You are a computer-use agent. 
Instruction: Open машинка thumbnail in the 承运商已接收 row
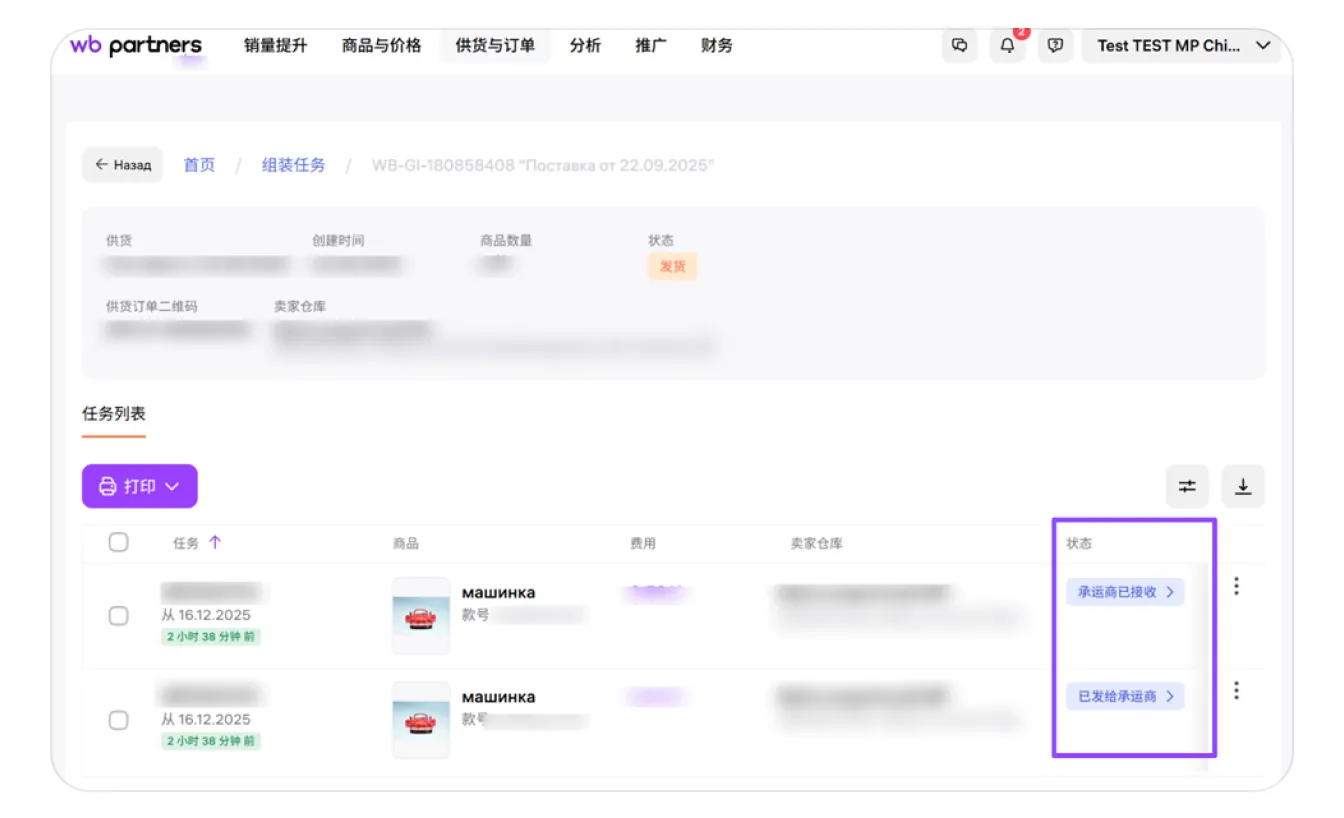click(421, 616)
